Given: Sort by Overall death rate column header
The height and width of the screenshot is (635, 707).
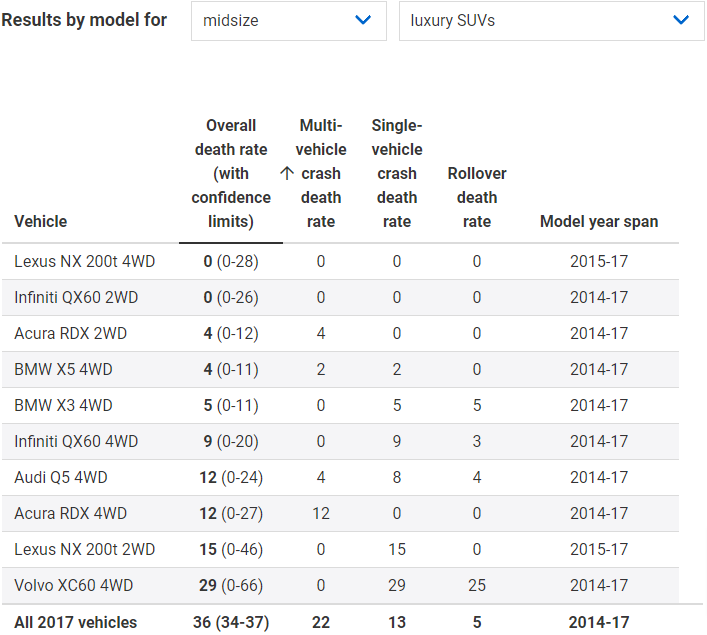Looking at the screenshot, I should pyautogui.click(x=231, y=174).
